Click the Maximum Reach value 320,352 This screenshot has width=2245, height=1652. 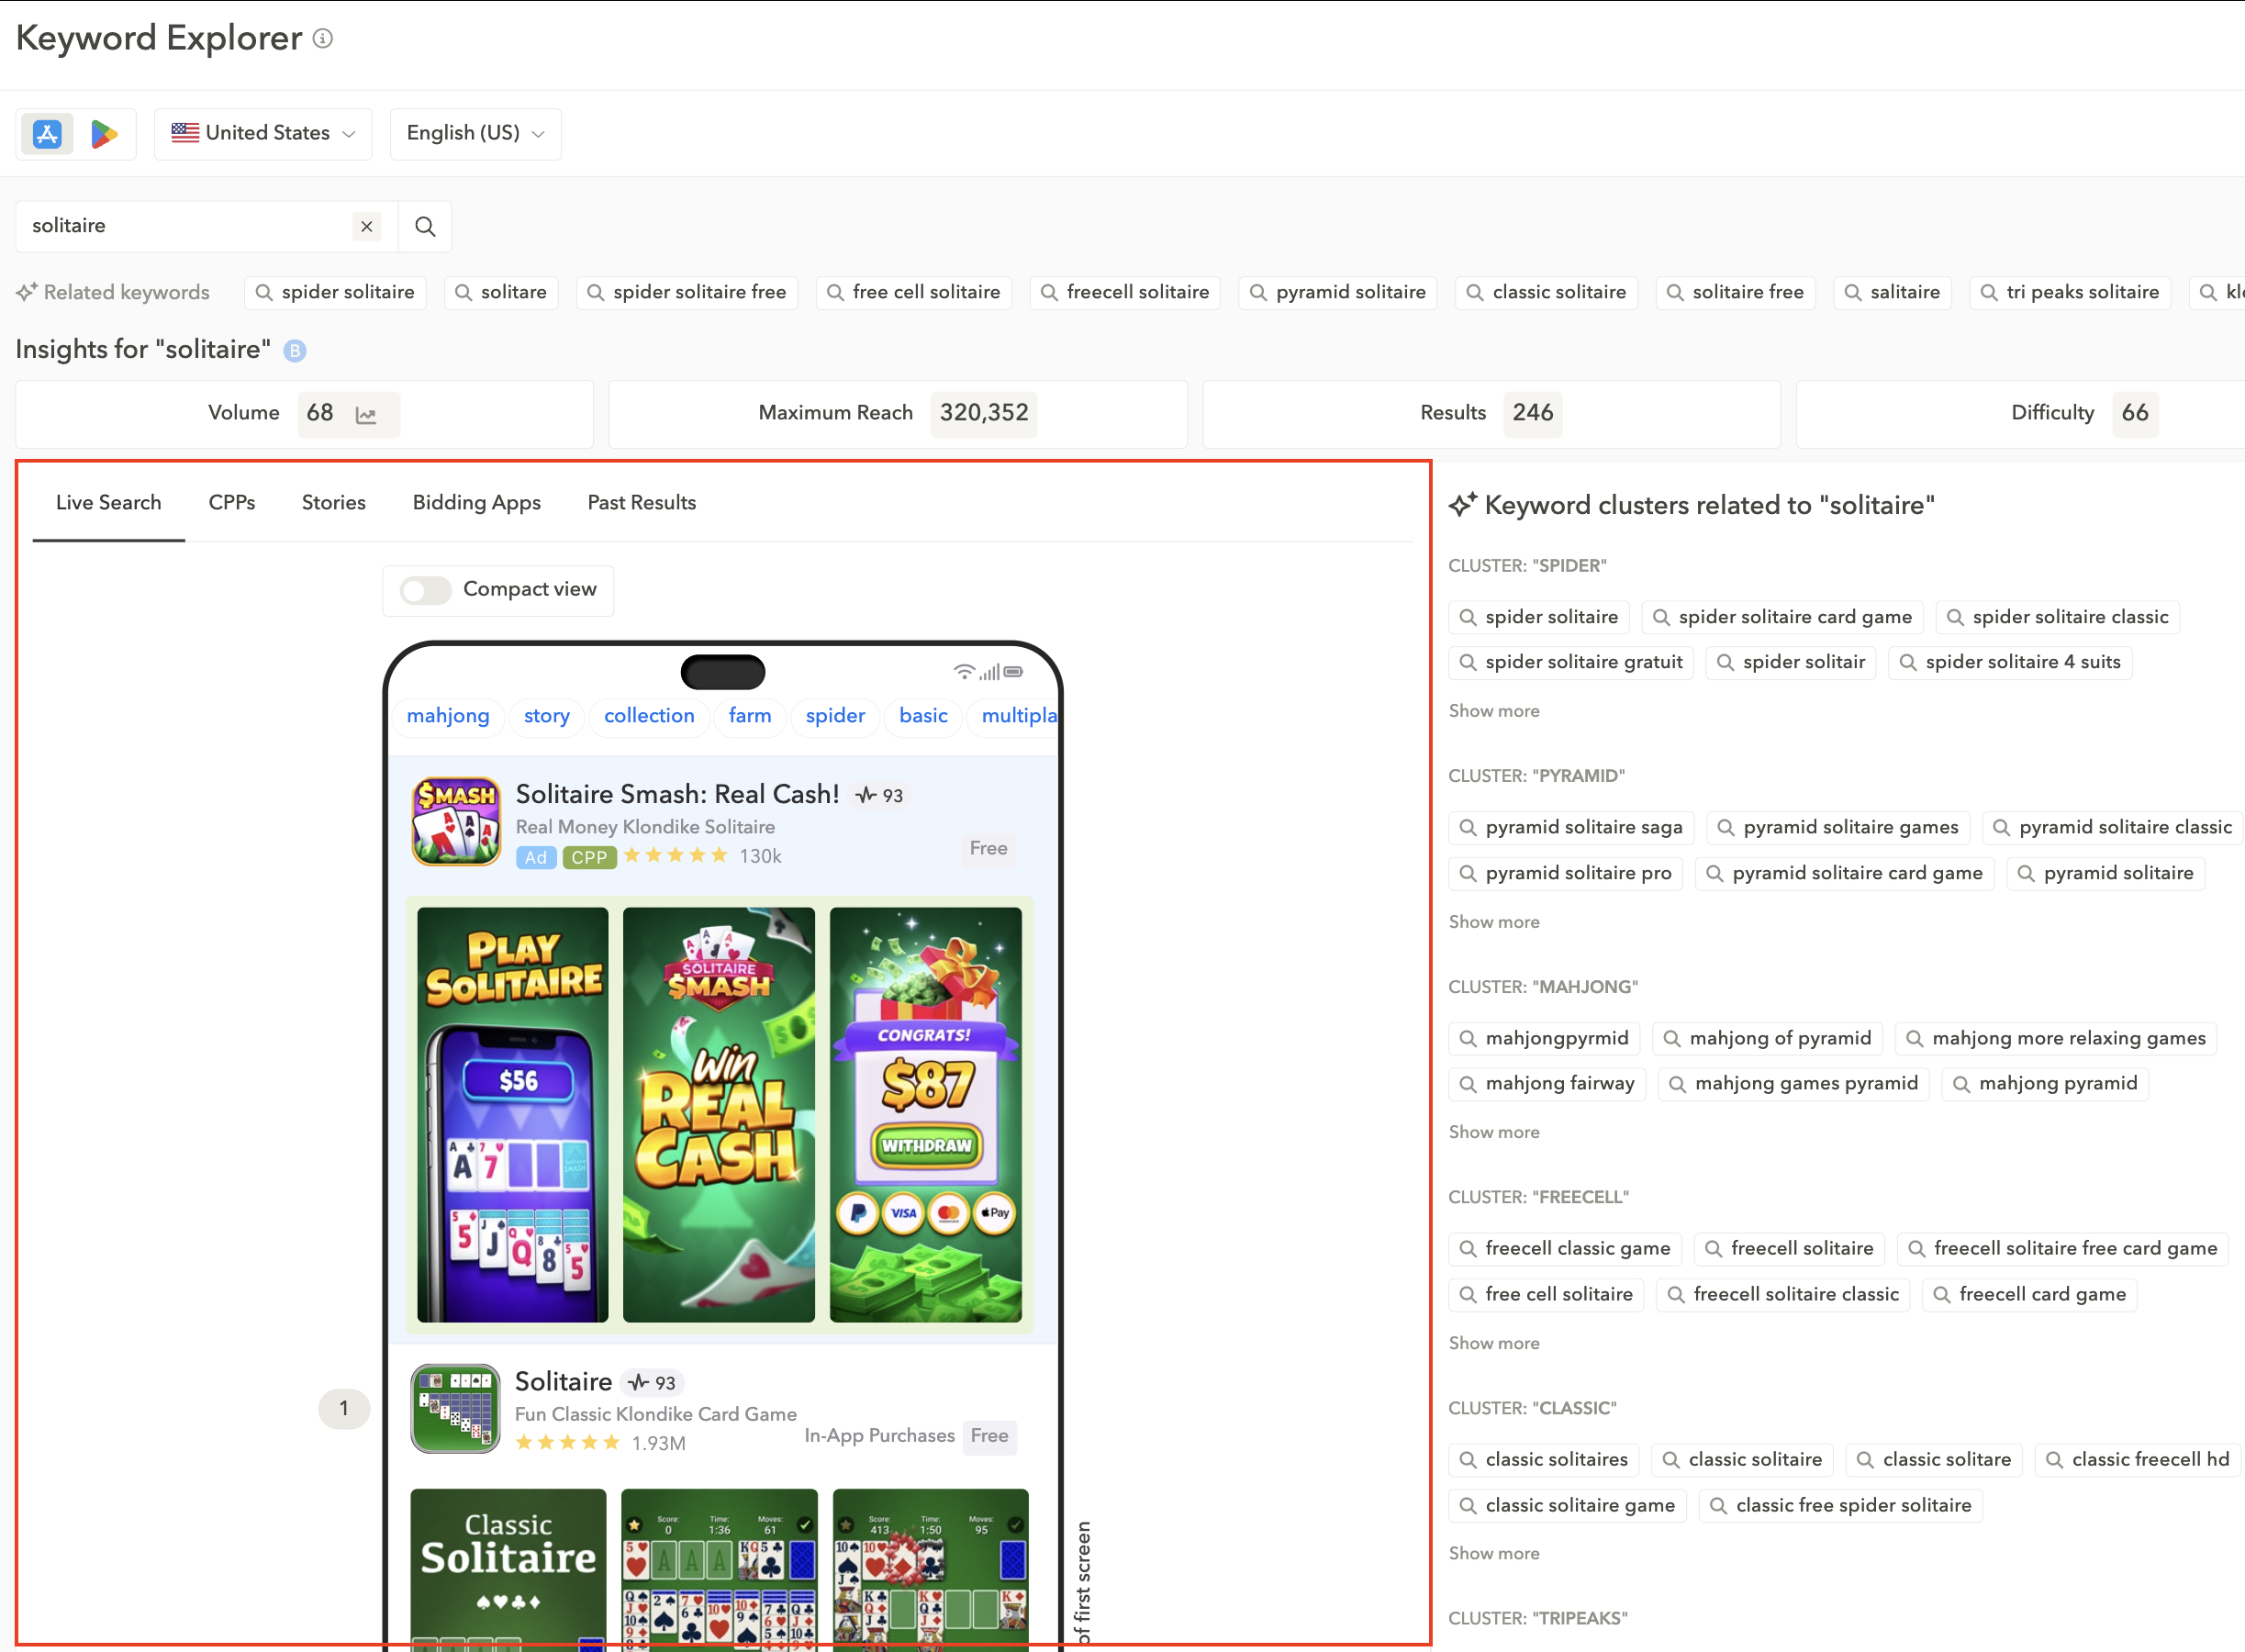(984, 413)
